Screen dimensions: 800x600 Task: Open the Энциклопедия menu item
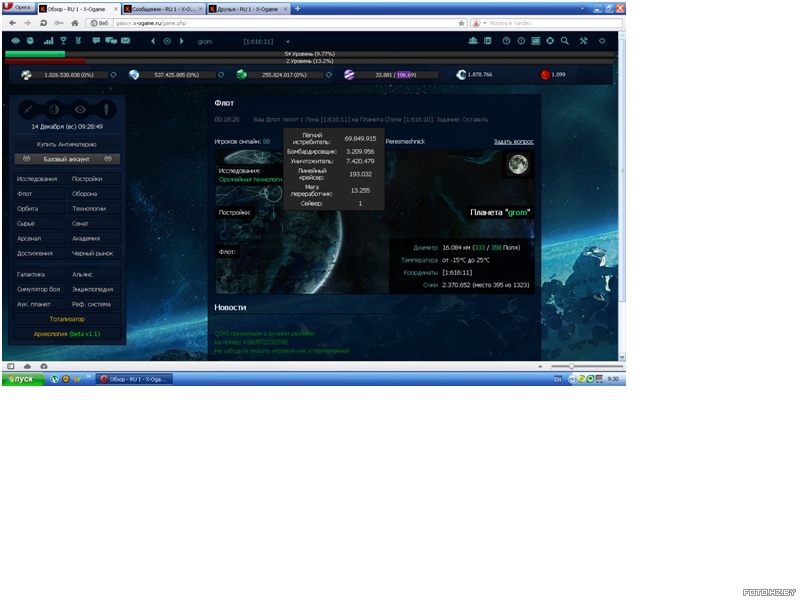click(95, 289)
